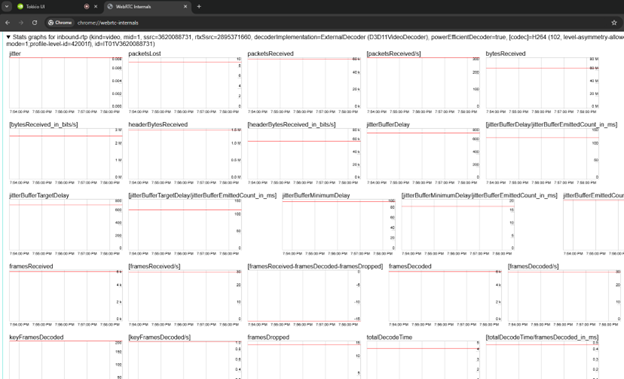Close the WebRTC Internals tab
Screen dimensions: 624x379
coord(185,6)
